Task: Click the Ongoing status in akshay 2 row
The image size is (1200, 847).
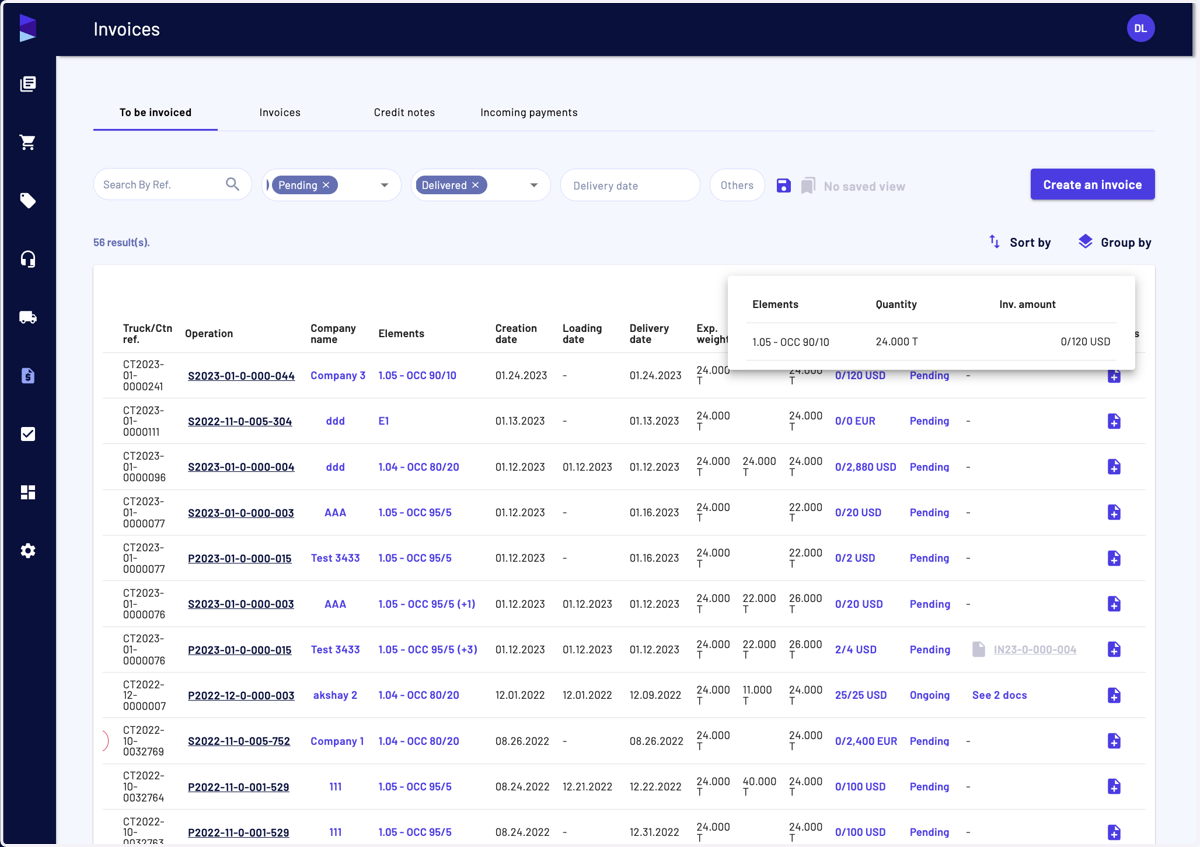Action: [930, 695]
